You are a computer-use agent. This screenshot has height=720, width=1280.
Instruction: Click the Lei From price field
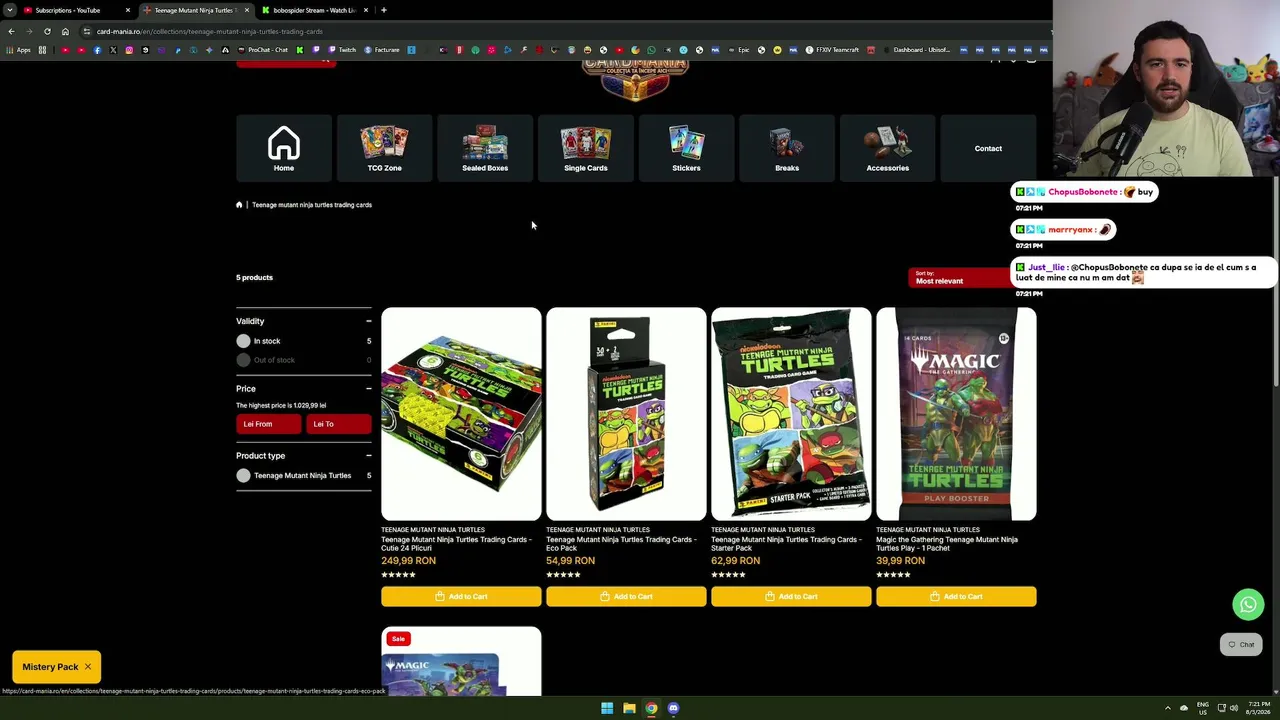coord(269,424)
